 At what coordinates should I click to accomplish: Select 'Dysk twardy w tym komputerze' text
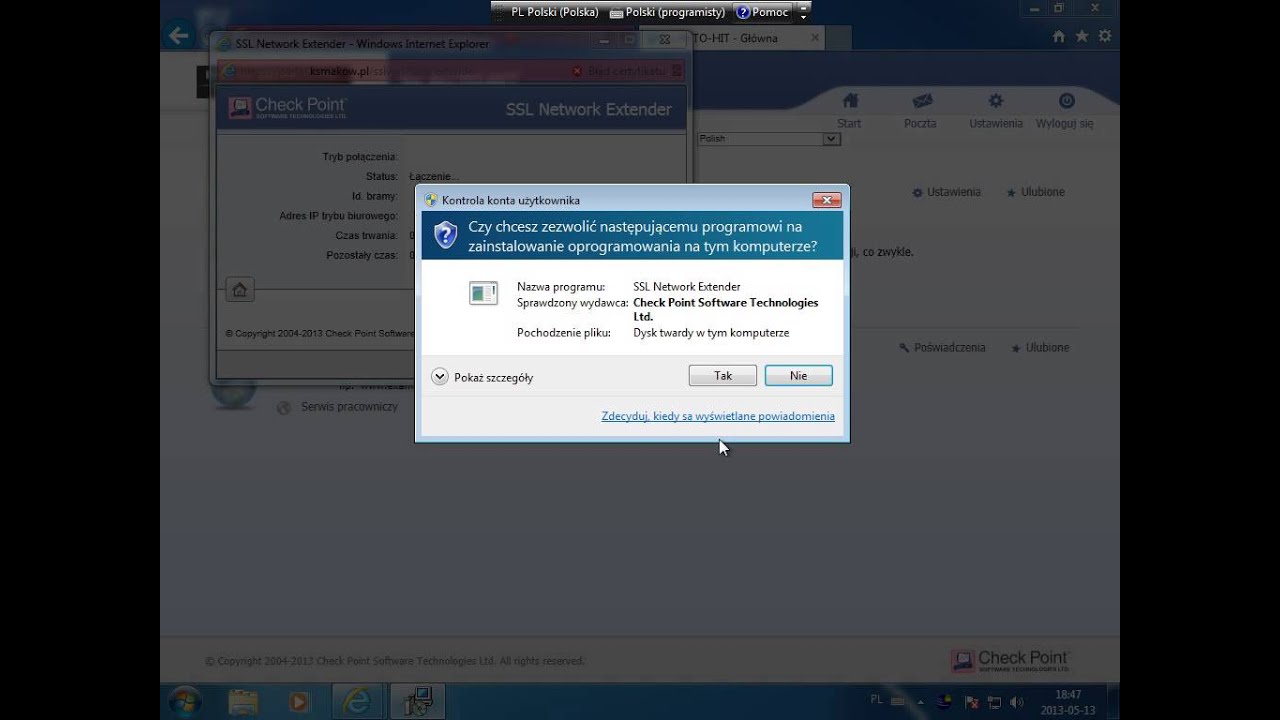[x=711, y=332]
